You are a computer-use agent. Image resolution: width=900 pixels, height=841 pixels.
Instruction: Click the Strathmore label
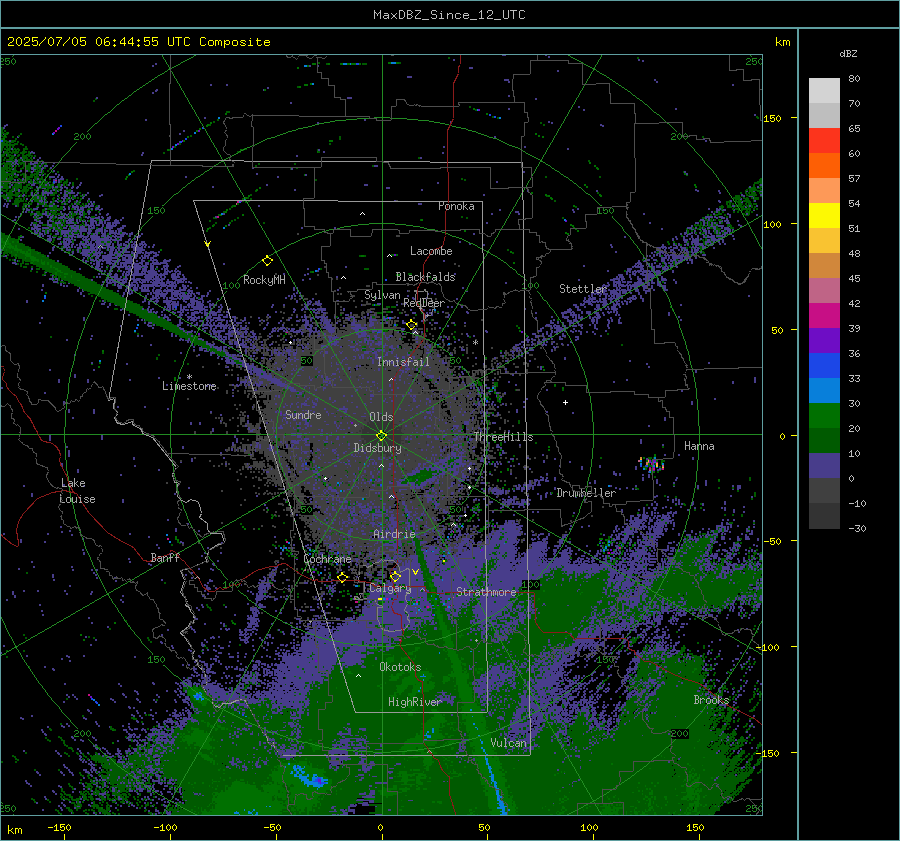[486, 592]
